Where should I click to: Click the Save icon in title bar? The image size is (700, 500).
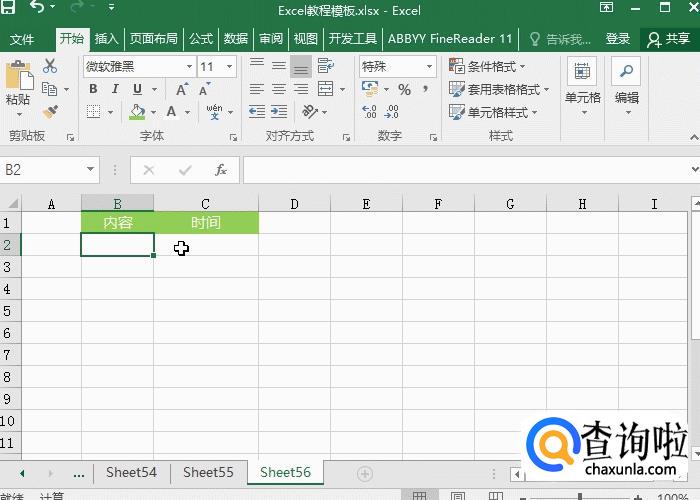pyautogui.click(x=8, y=6)
